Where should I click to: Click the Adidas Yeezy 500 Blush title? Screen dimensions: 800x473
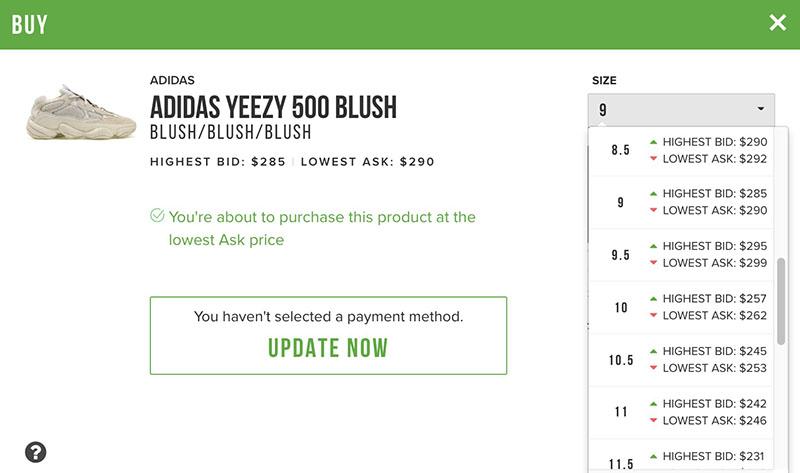point(273,107)
